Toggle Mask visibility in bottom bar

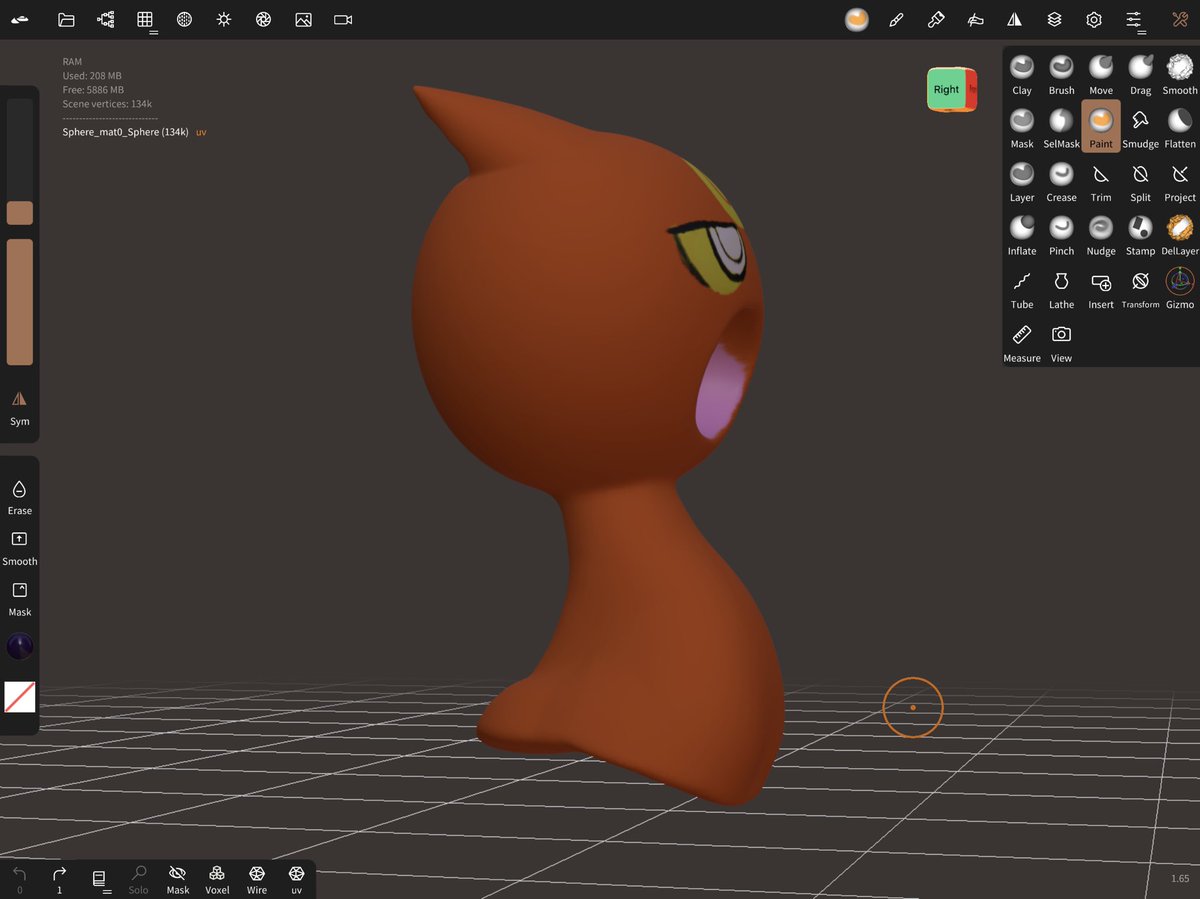pos(178,879)
